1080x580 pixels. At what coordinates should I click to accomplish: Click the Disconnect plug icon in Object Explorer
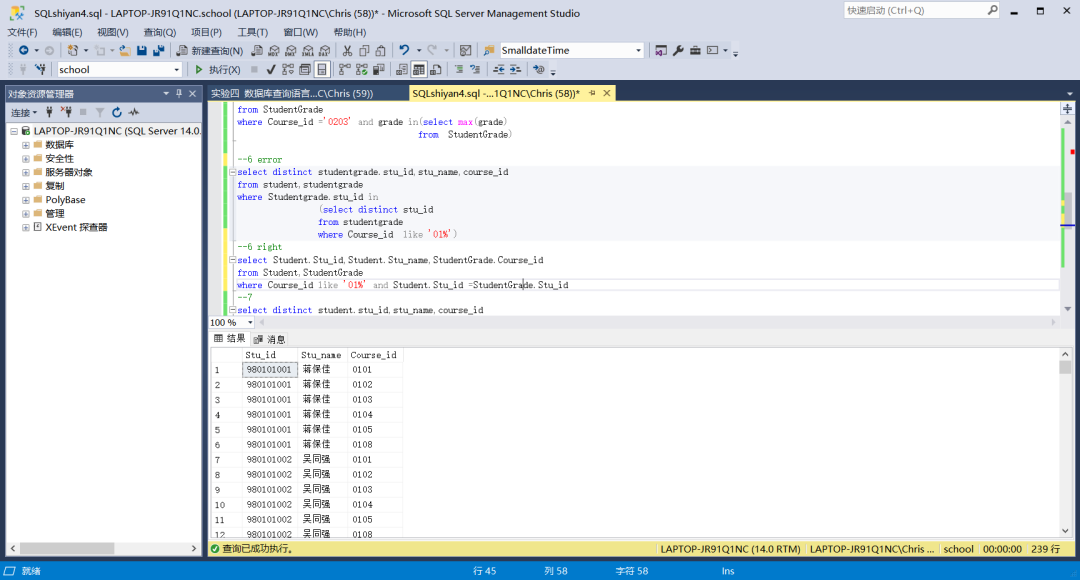(65, 112)
